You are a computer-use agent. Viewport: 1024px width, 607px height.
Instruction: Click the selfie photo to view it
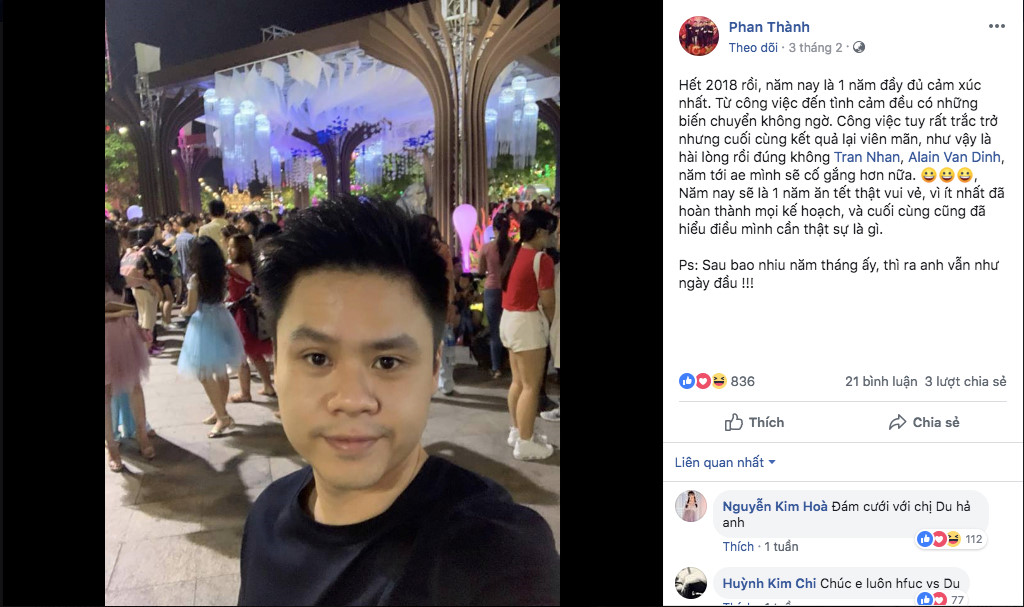click(332, 303)
